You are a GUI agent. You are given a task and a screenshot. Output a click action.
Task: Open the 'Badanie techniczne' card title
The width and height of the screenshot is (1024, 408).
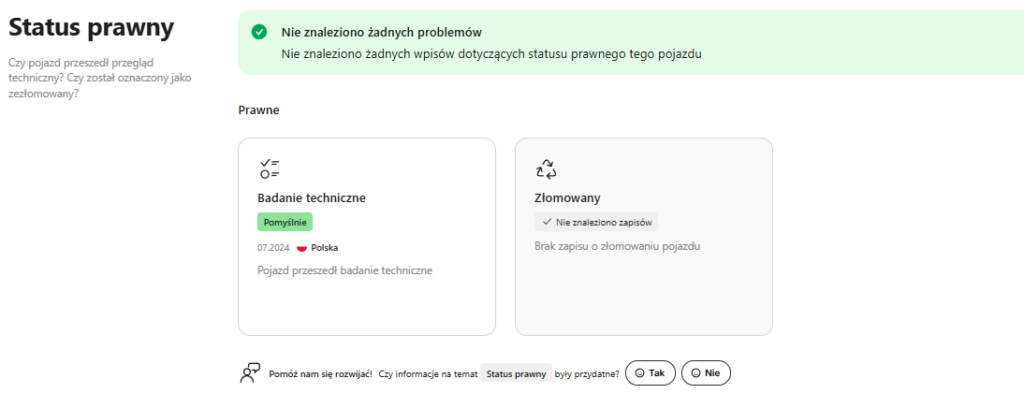point(311,198)
